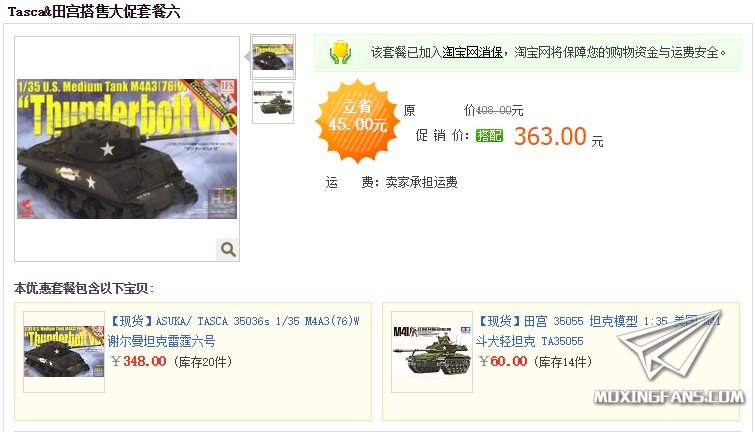Open 田宫 35055 M41 斗犬轻坦克 product link
Image resolution: width=755 pixels, height=432 pixels.
pos(598,331)
